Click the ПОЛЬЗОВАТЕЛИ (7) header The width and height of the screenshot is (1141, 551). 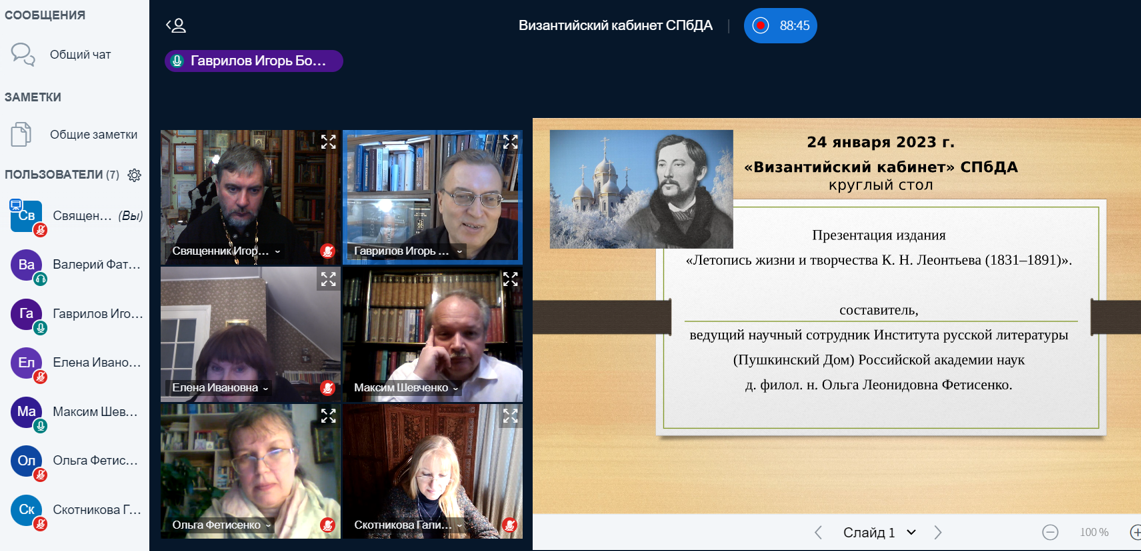pyautogui.click(x=62, y=175)
